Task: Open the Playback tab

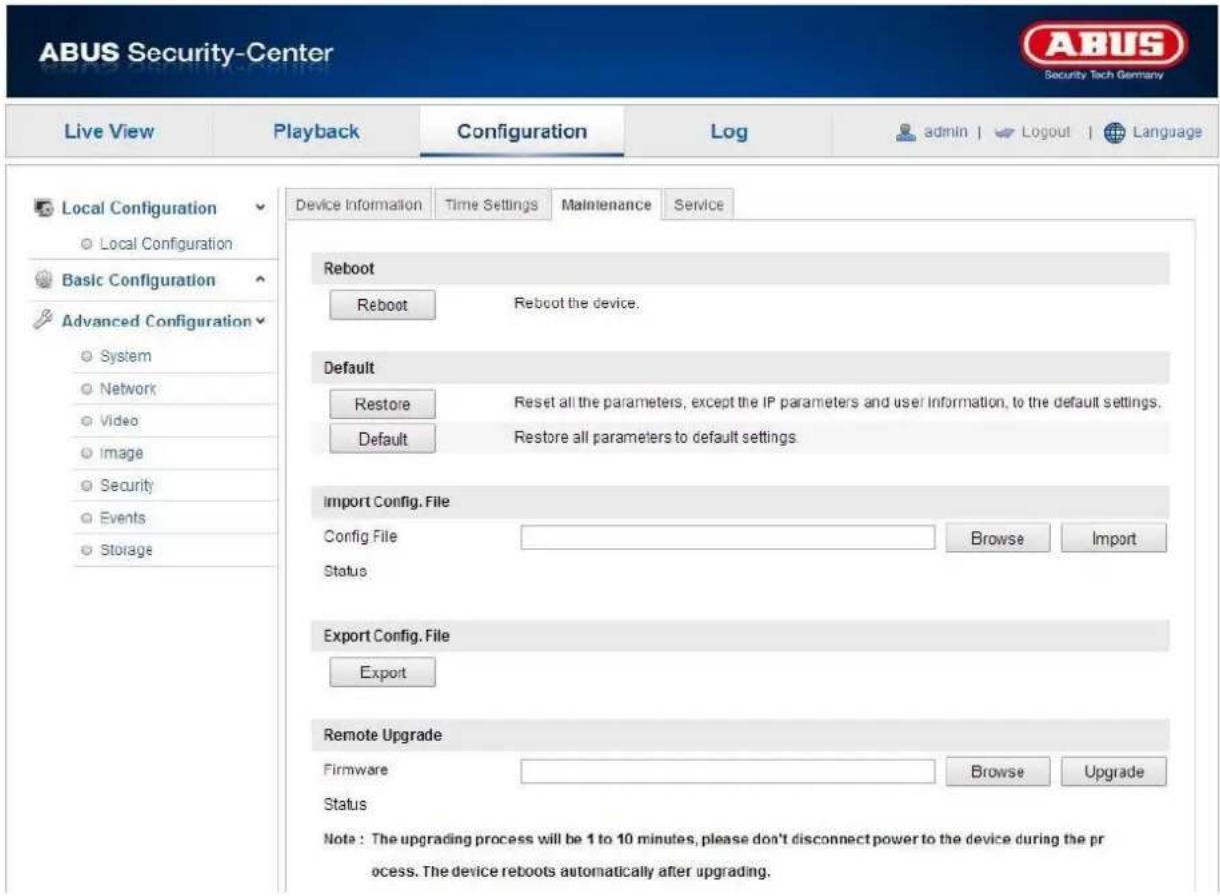Action: click(x=316, y=131)
